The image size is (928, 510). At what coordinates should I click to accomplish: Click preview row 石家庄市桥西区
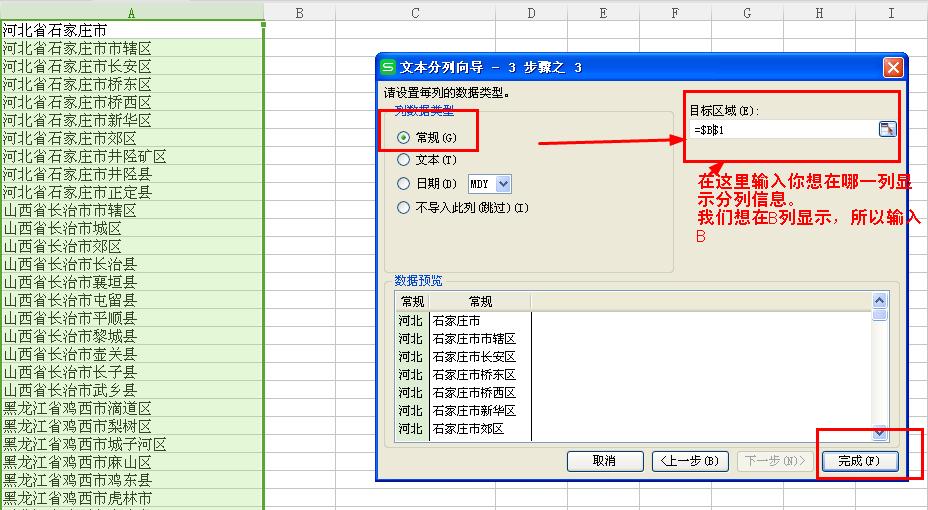tap(474, 393)
